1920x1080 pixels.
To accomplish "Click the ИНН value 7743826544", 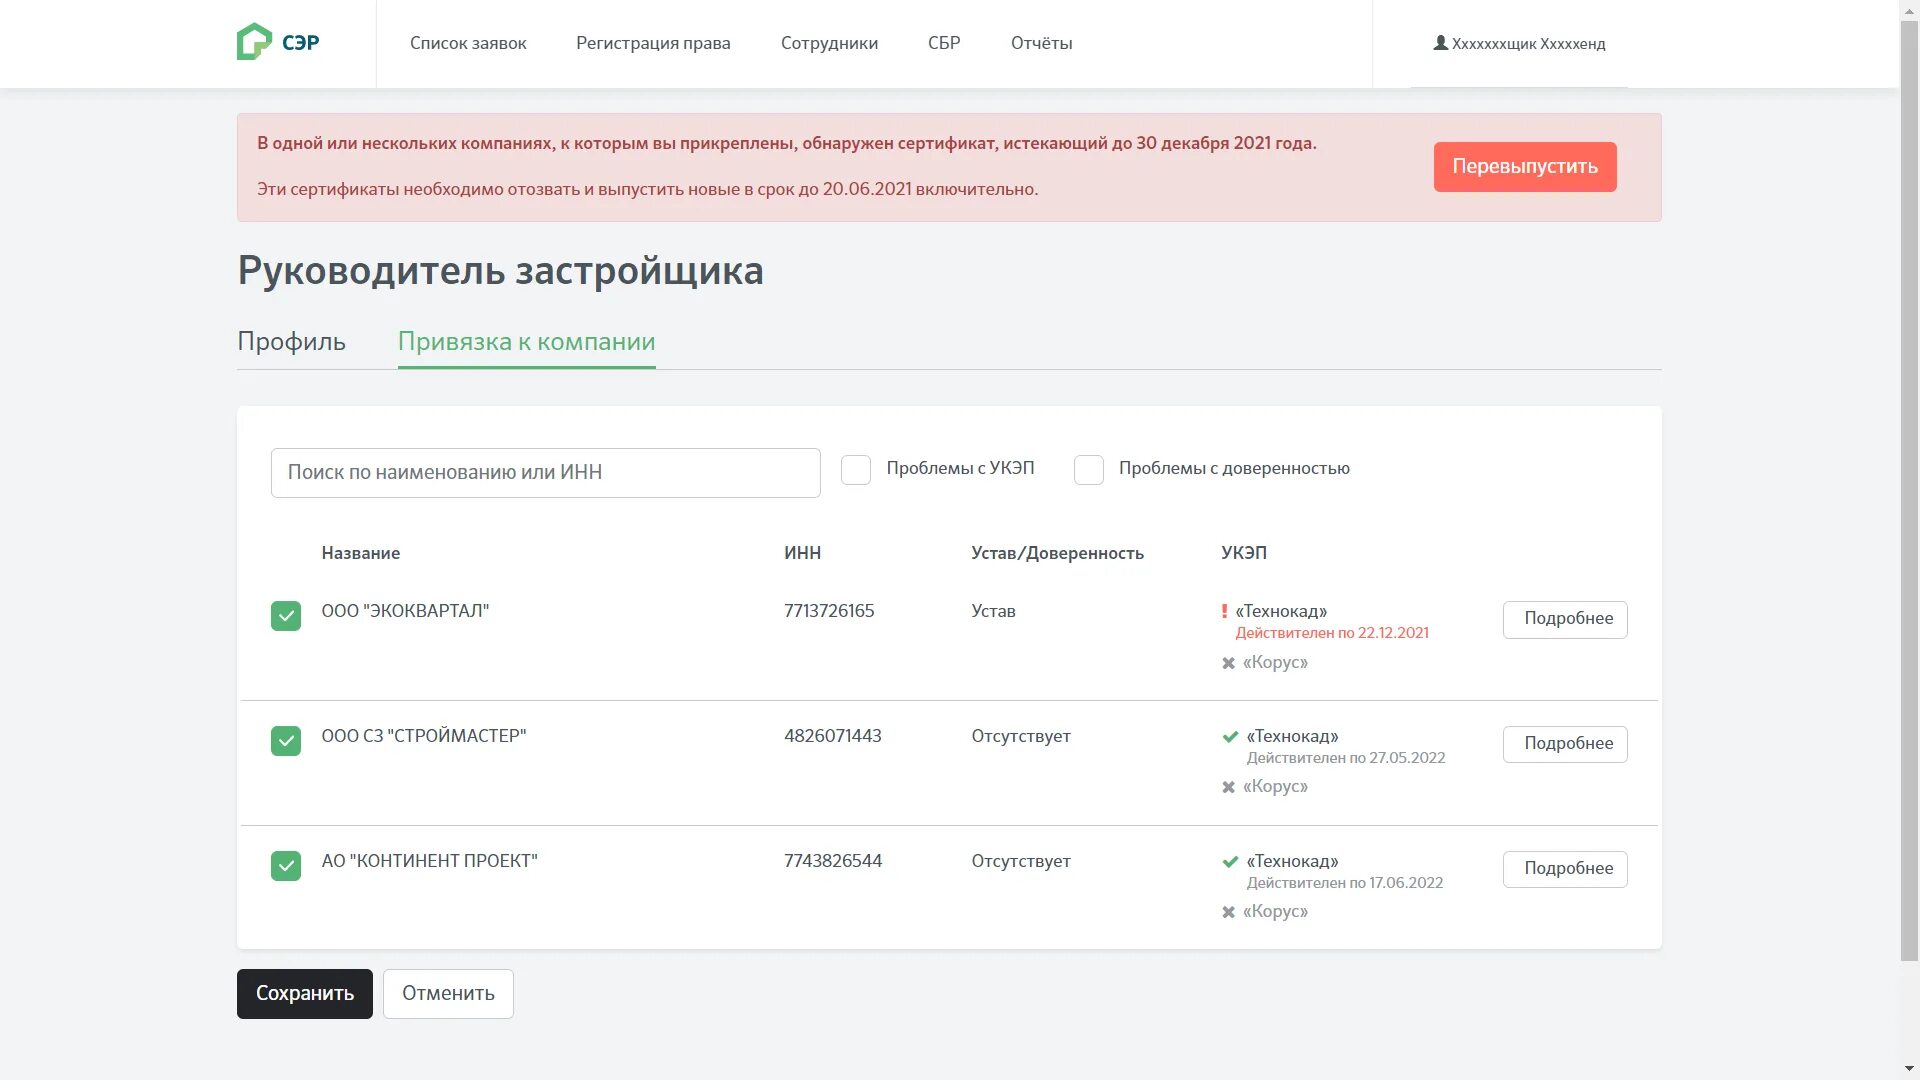I will (833, 861).
